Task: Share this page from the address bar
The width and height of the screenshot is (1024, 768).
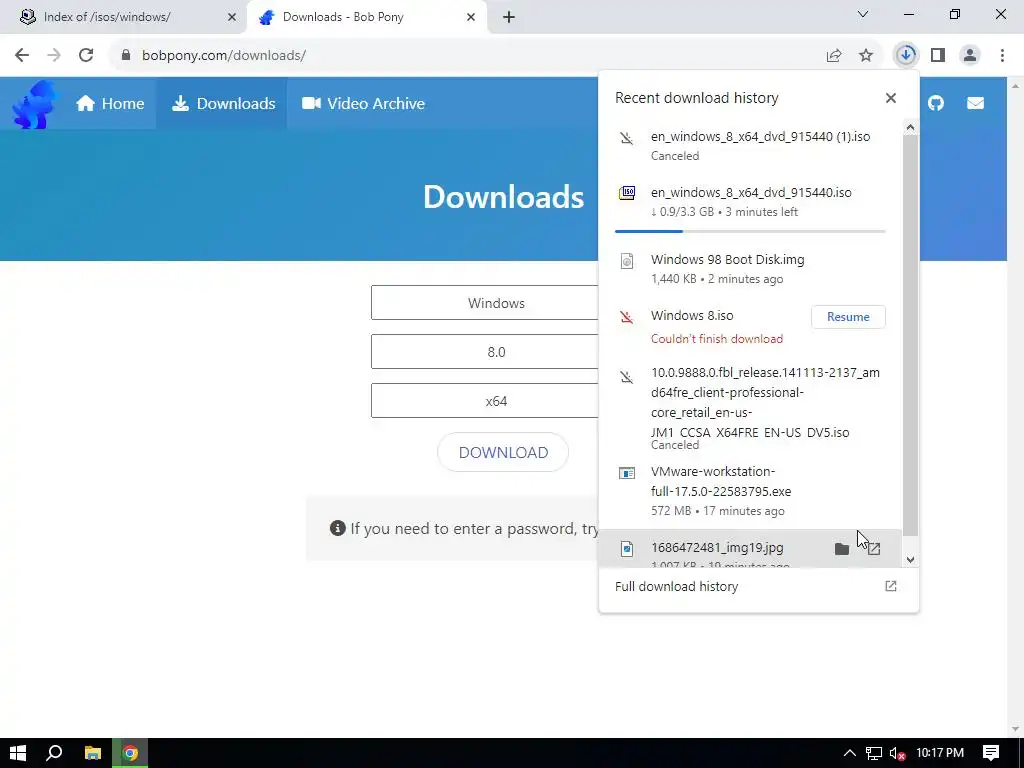Action: tap(833, 55)
